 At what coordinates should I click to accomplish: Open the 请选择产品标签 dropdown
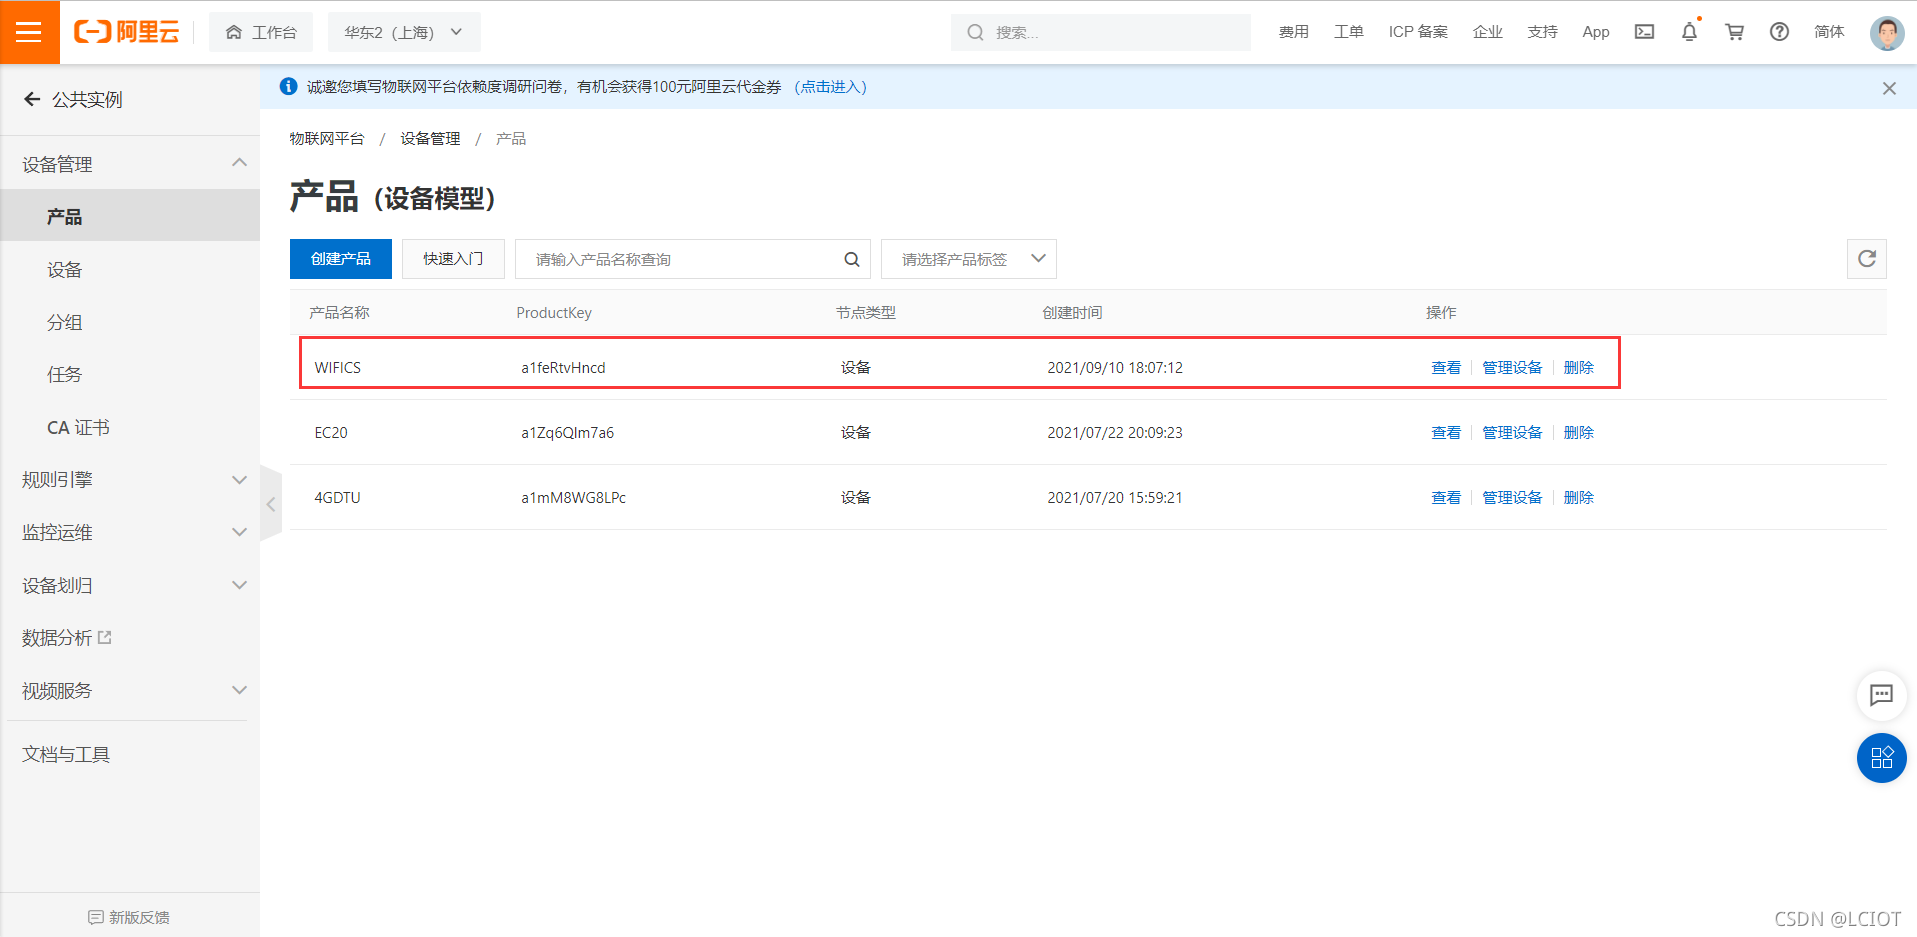(x=968, y=259)
